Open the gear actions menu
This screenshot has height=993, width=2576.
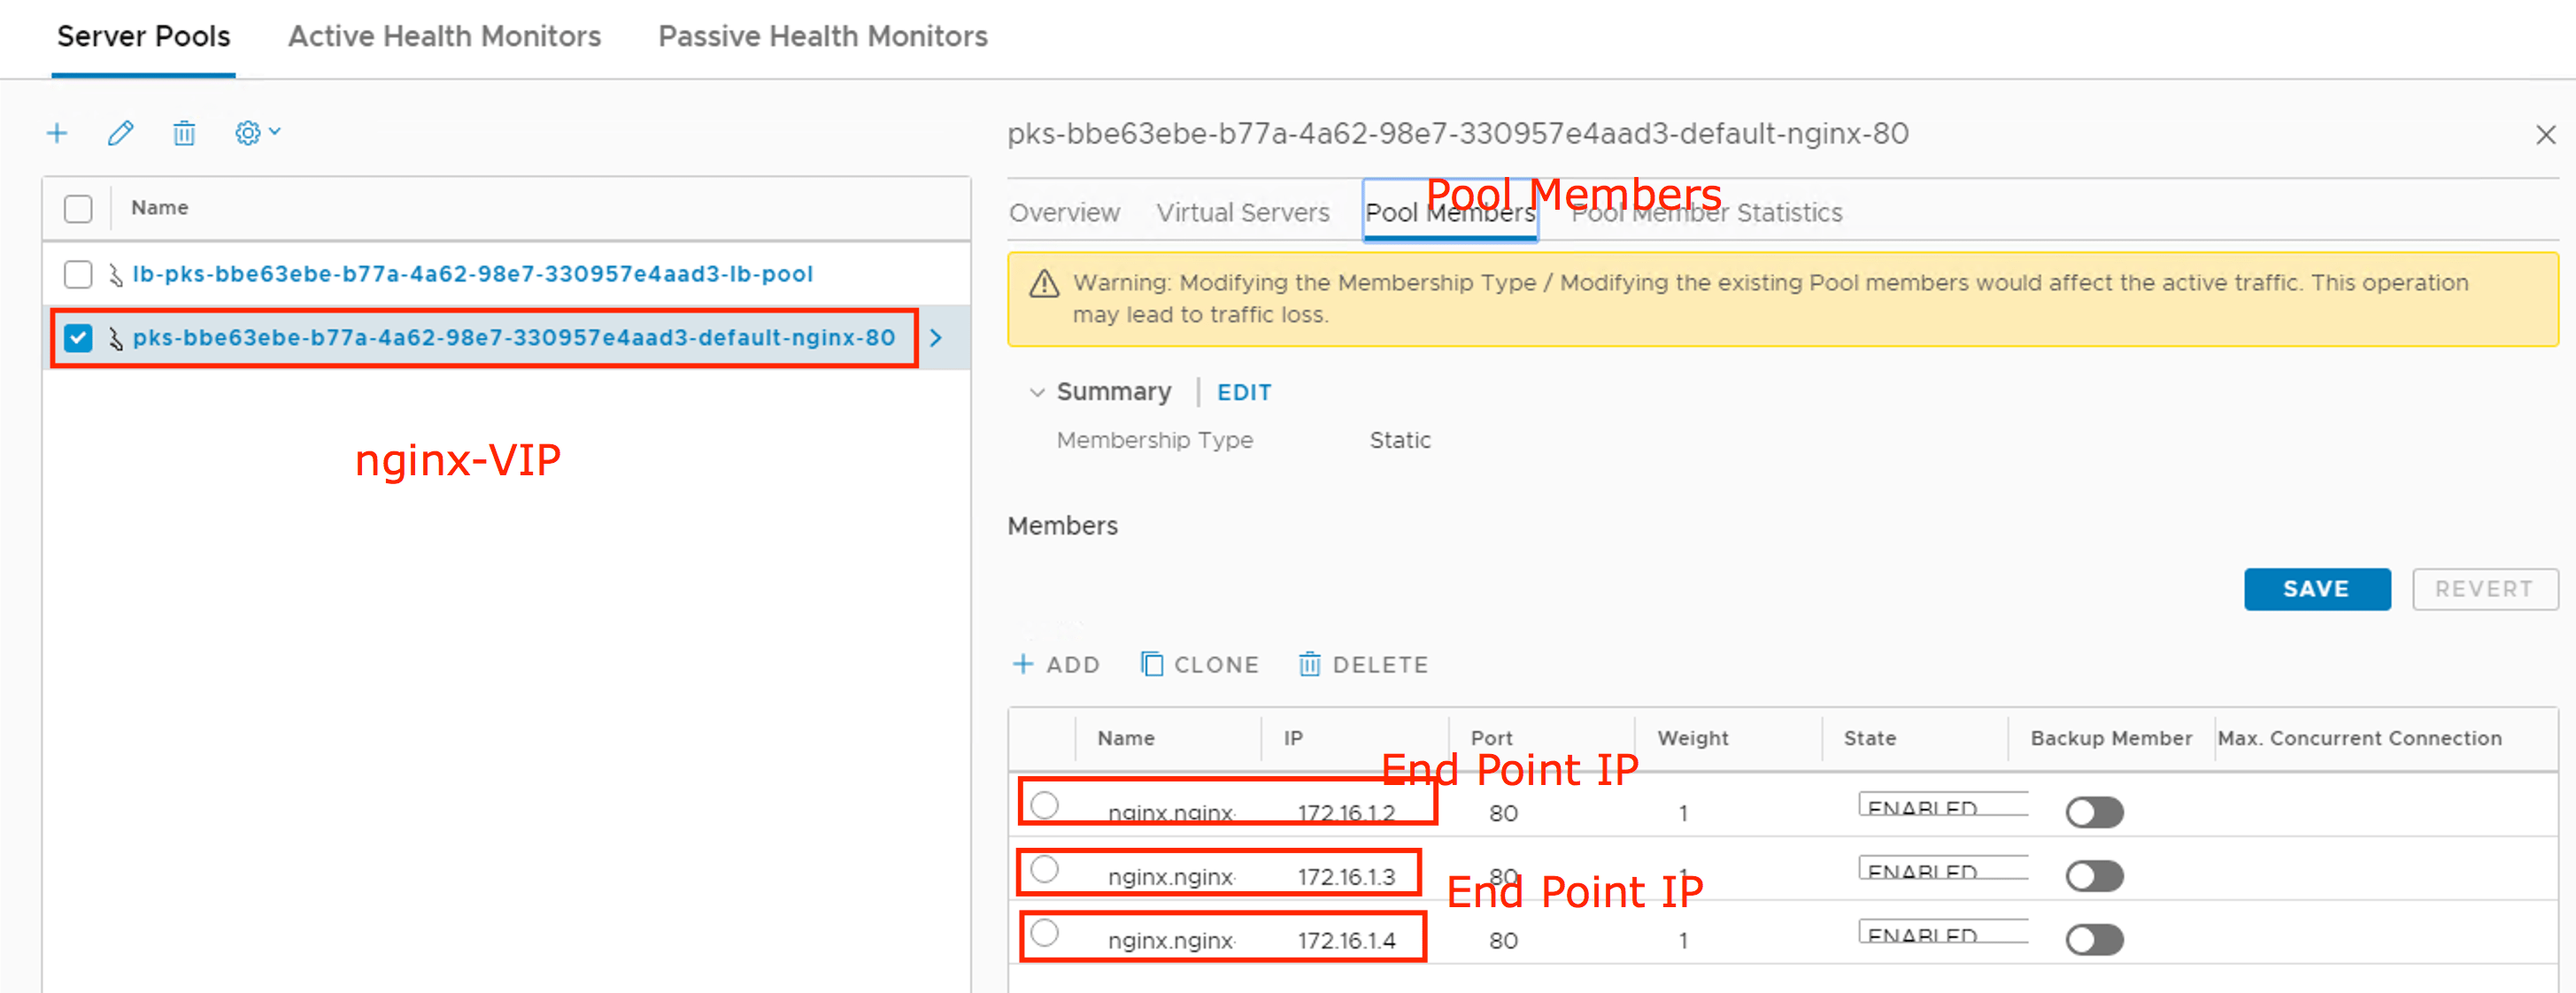point(256,133)
